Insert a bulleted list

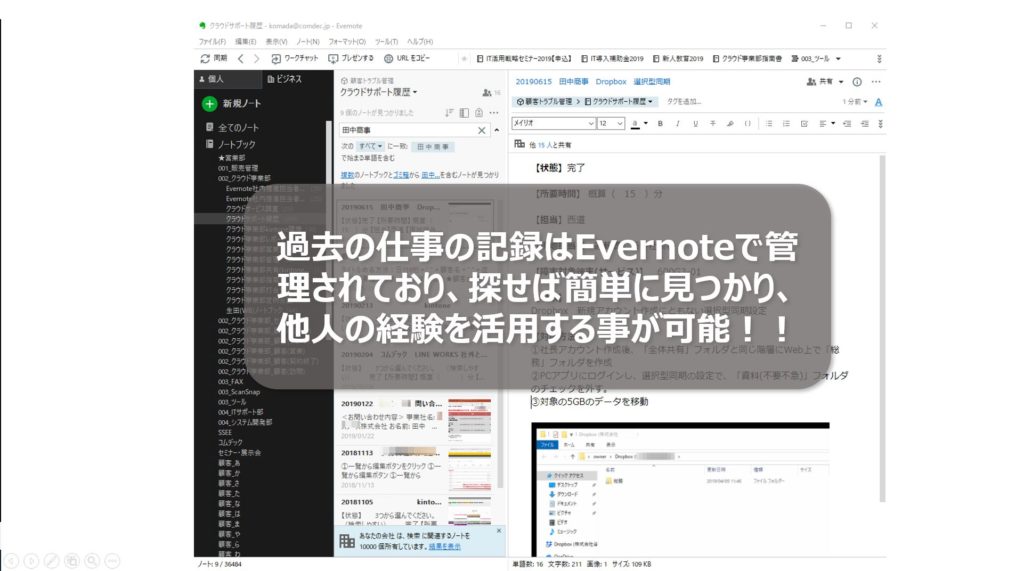click(769, 123)
